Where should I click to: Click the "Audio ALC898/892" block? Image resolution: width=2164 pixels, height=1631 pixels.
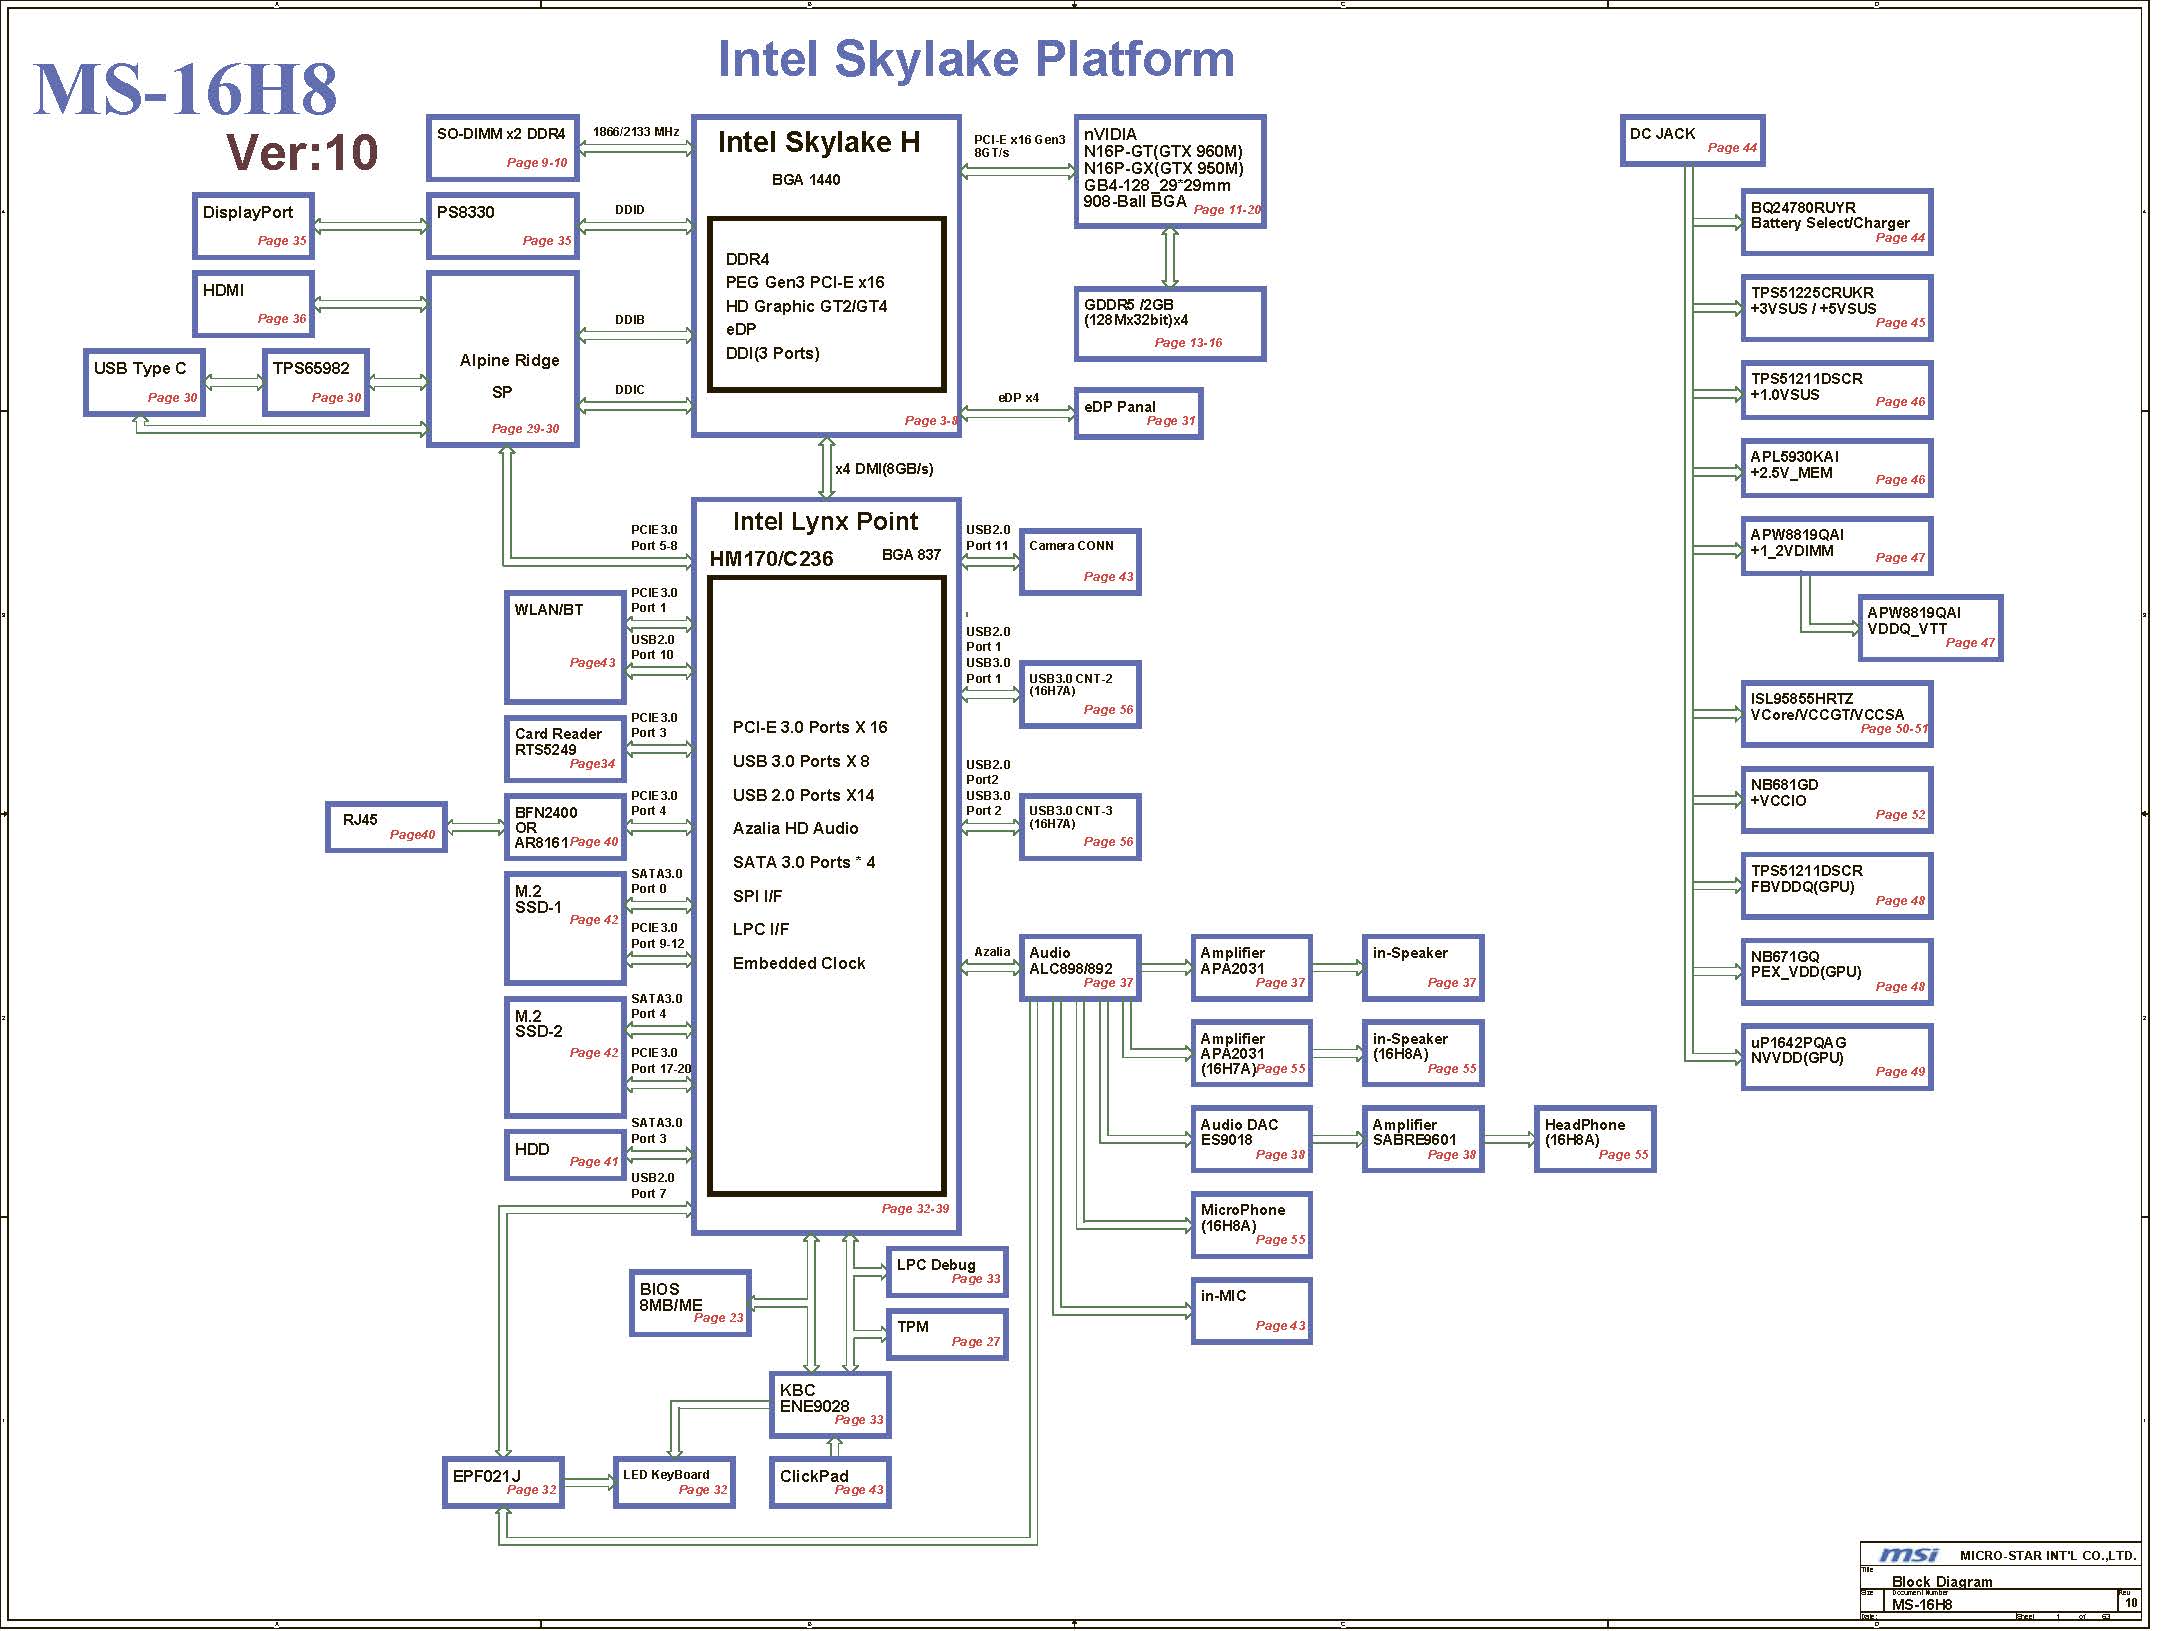(x=1080, y=968)
